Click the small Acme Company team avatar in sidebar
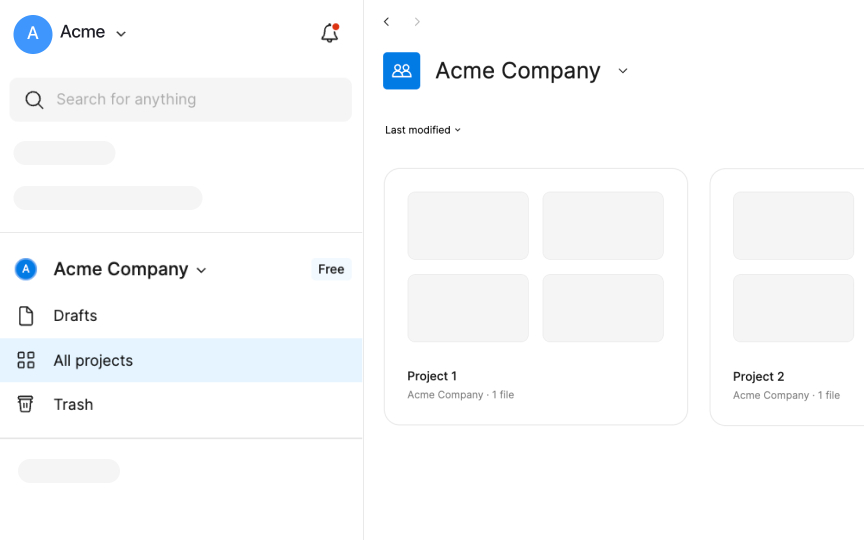 coord(25,269)
